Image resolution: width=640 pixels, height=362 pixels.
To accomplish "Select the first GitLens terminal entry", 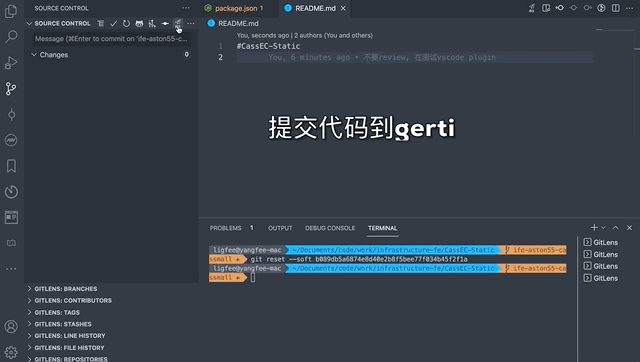I will coord(601,242).
